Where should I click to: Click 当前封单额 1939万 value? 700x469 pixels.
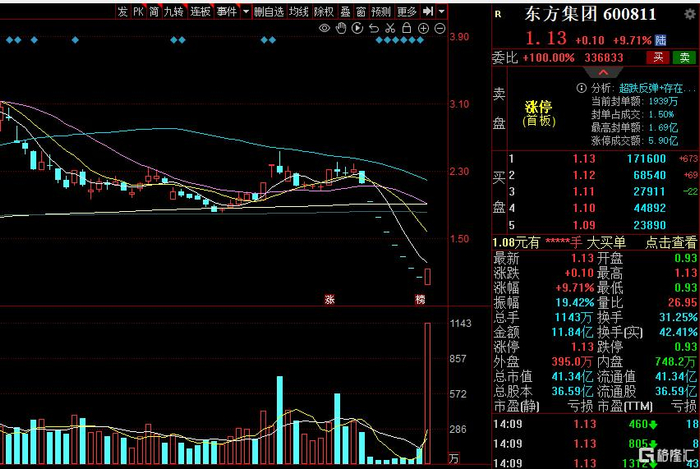663,101
